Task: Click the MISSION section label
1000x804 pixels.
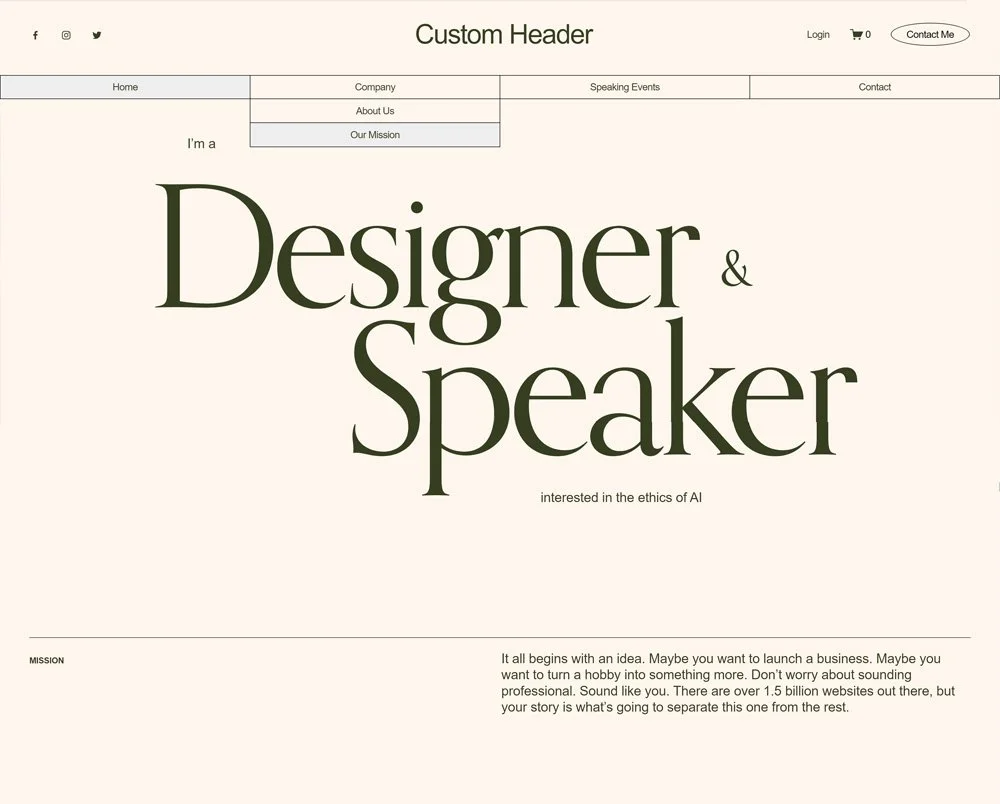Action: coord(46,660)
